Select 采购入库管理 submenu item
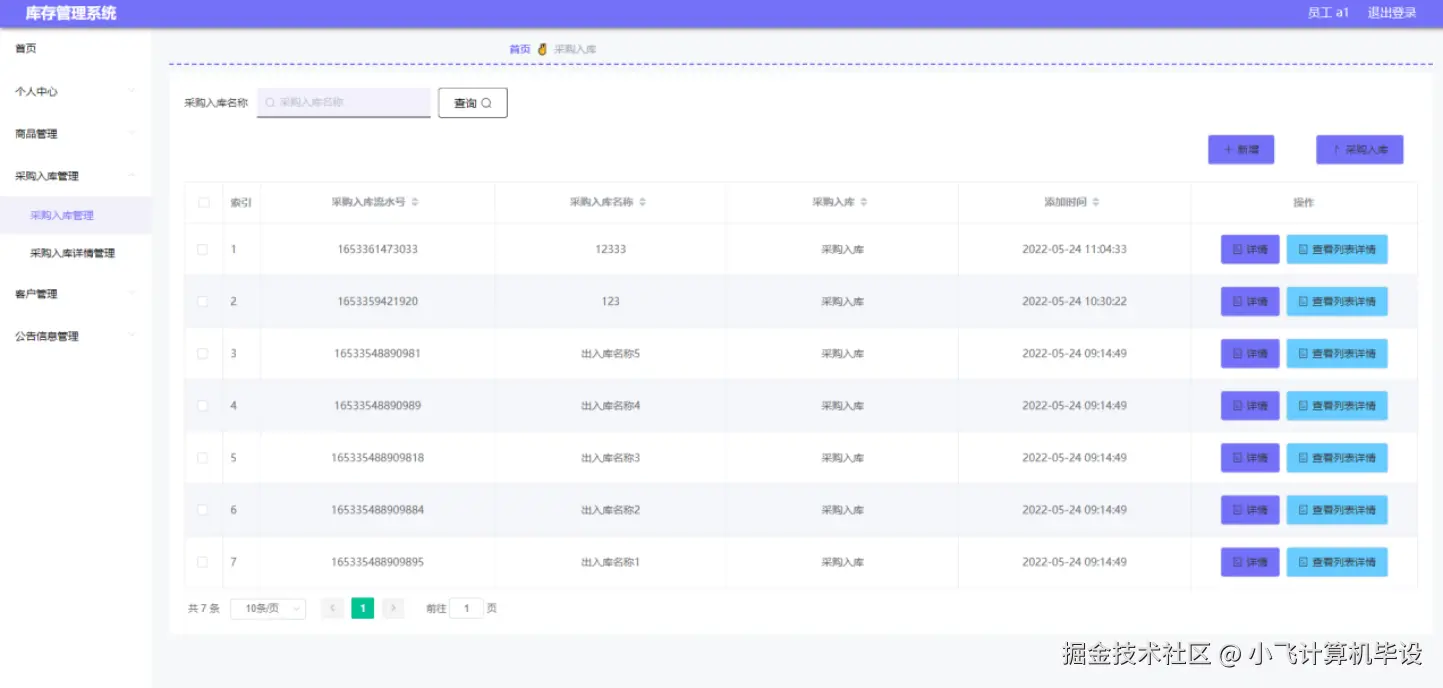Viewport: 1443px width, 688px height. click(x=76, y=215)
